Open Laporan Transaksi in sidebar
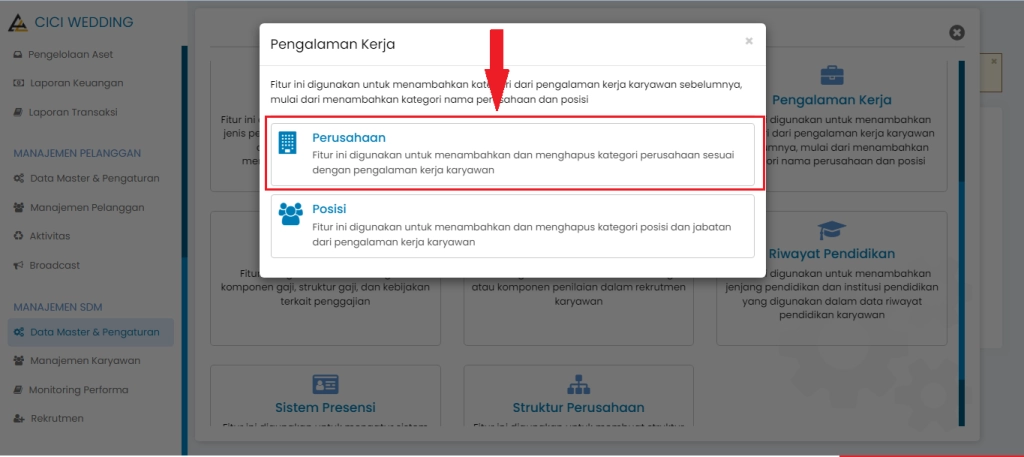This screenshot has width=1024, height=457. (x=73, y=112)
